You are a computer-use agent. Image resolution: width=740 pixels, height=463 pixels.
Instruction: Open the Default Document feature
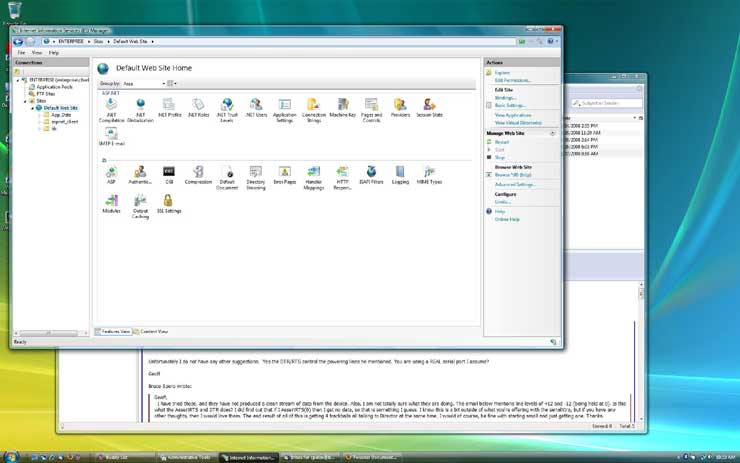click(x=227, y=177)
